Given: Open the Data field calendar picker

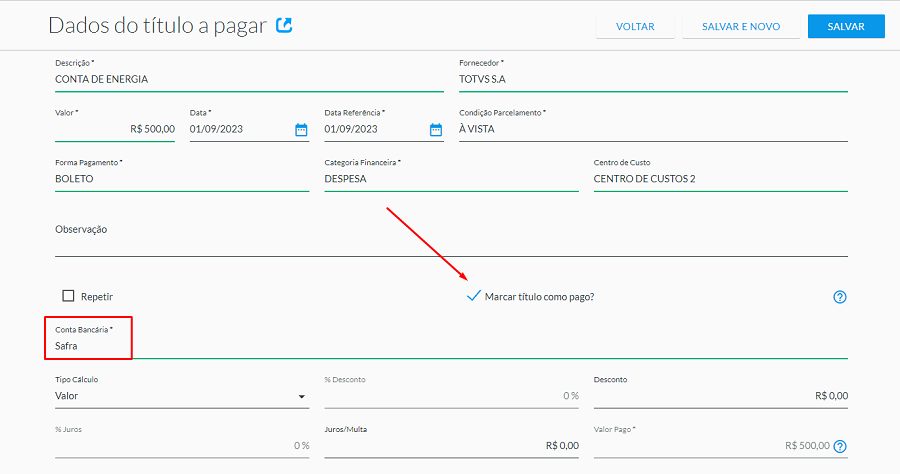Looking at the screenshot, I should click(x=301, y=130).
